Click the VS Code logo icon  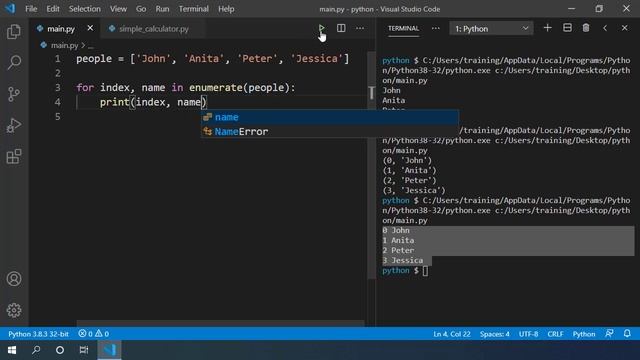10,8
